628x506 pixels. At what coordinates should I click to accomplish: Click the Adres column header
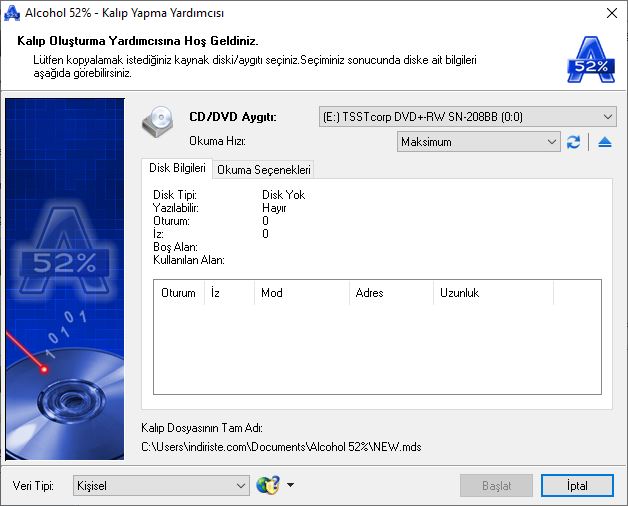tap(391, 293)
